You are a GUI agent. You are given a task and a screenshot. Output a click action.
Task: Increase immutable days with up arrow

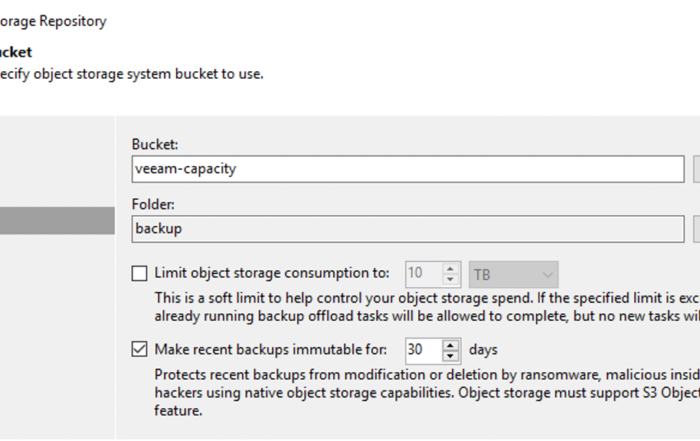(x=451, y=345)
